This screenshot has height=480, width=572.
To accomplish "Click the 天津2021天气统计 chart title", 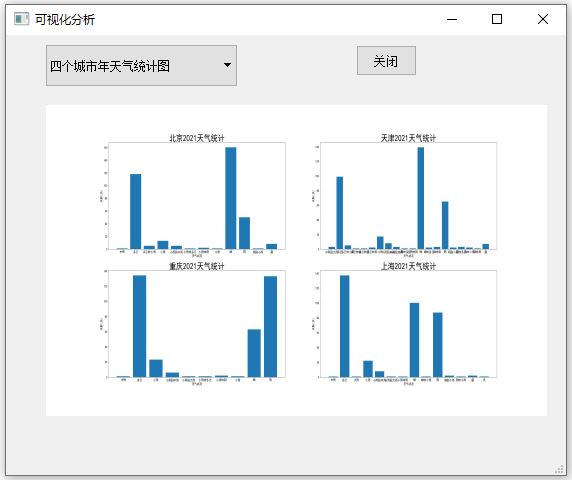I will [x=408, y=138].
